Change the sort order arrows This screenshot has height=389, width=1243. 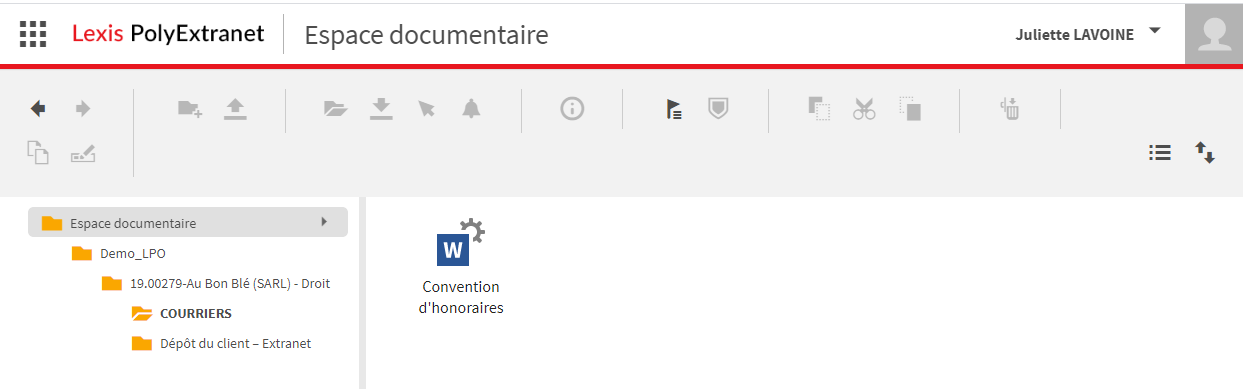[x=1204, y=153]
